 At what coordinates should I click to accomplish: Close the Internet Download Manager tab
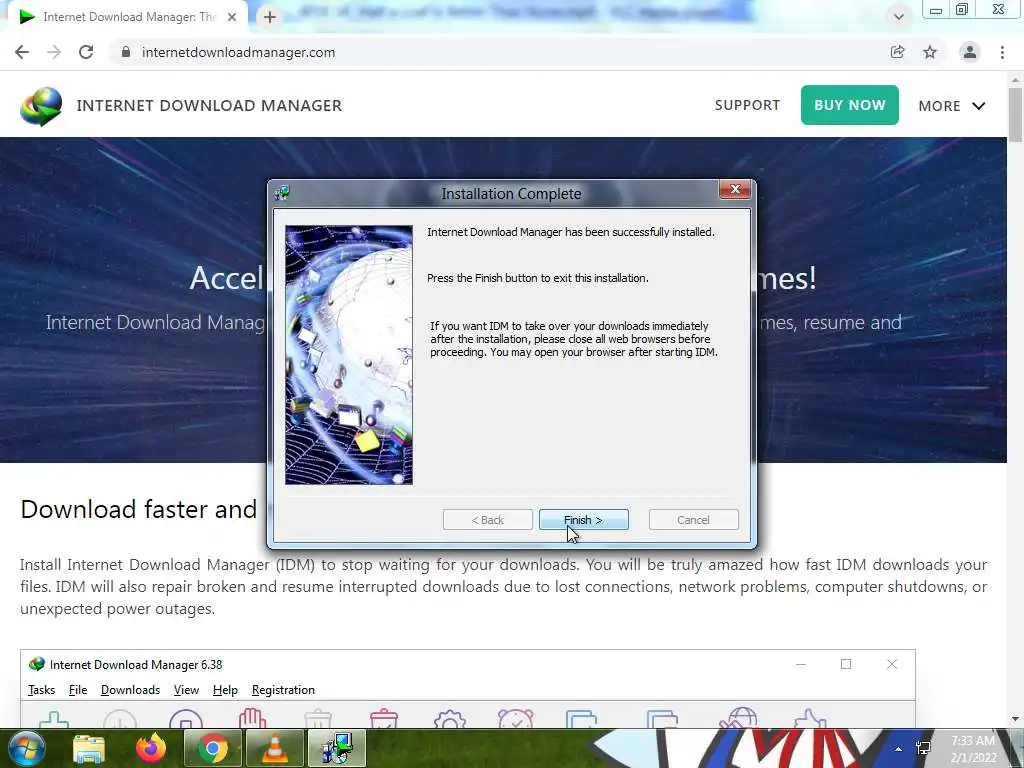(232, 17)
